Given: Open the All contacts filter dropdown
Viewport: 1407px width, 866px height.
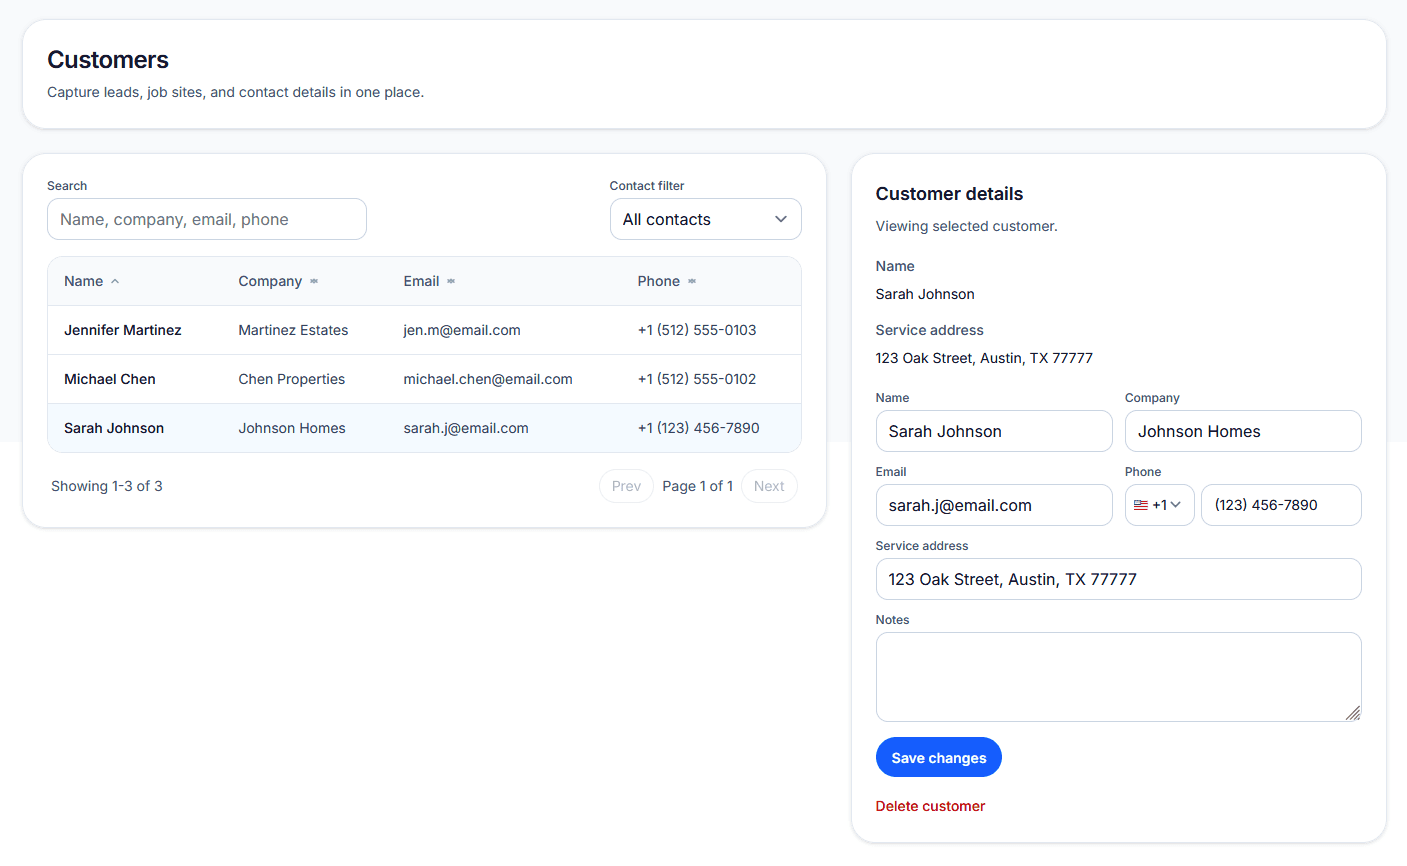Looking at the screenshot, I should 706,219.
